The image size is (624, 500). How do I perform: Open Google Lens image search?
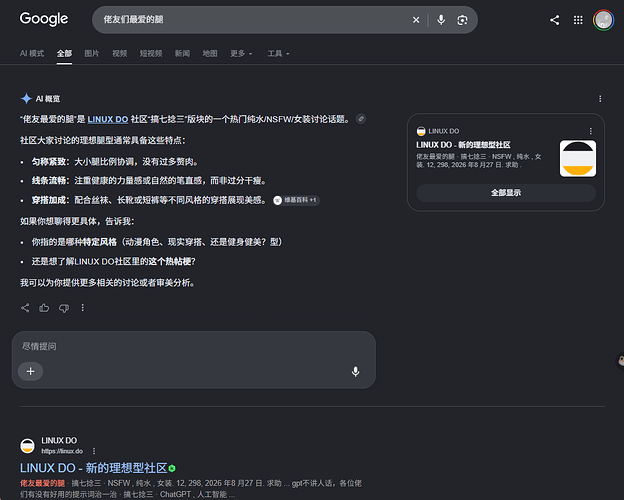pyautogui.click(x=462, y=20)
